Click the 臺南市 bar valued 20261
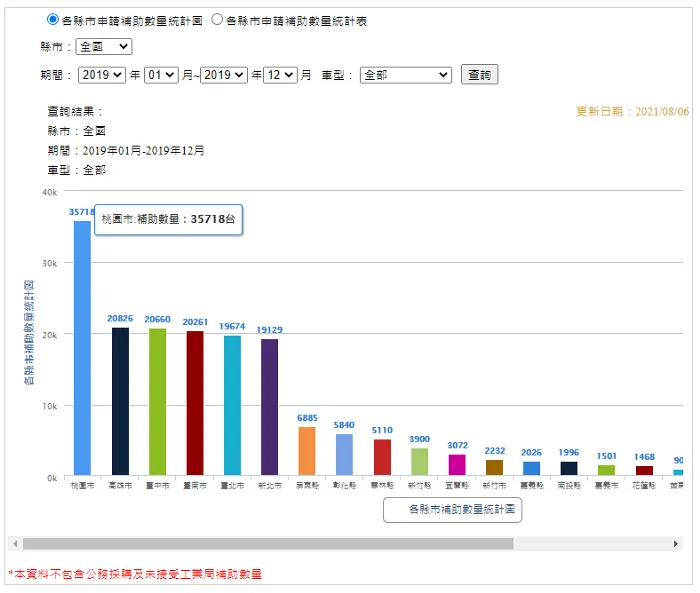Viewport: 700px width, 593px height. pyautogui.click(x=195, y=403)
